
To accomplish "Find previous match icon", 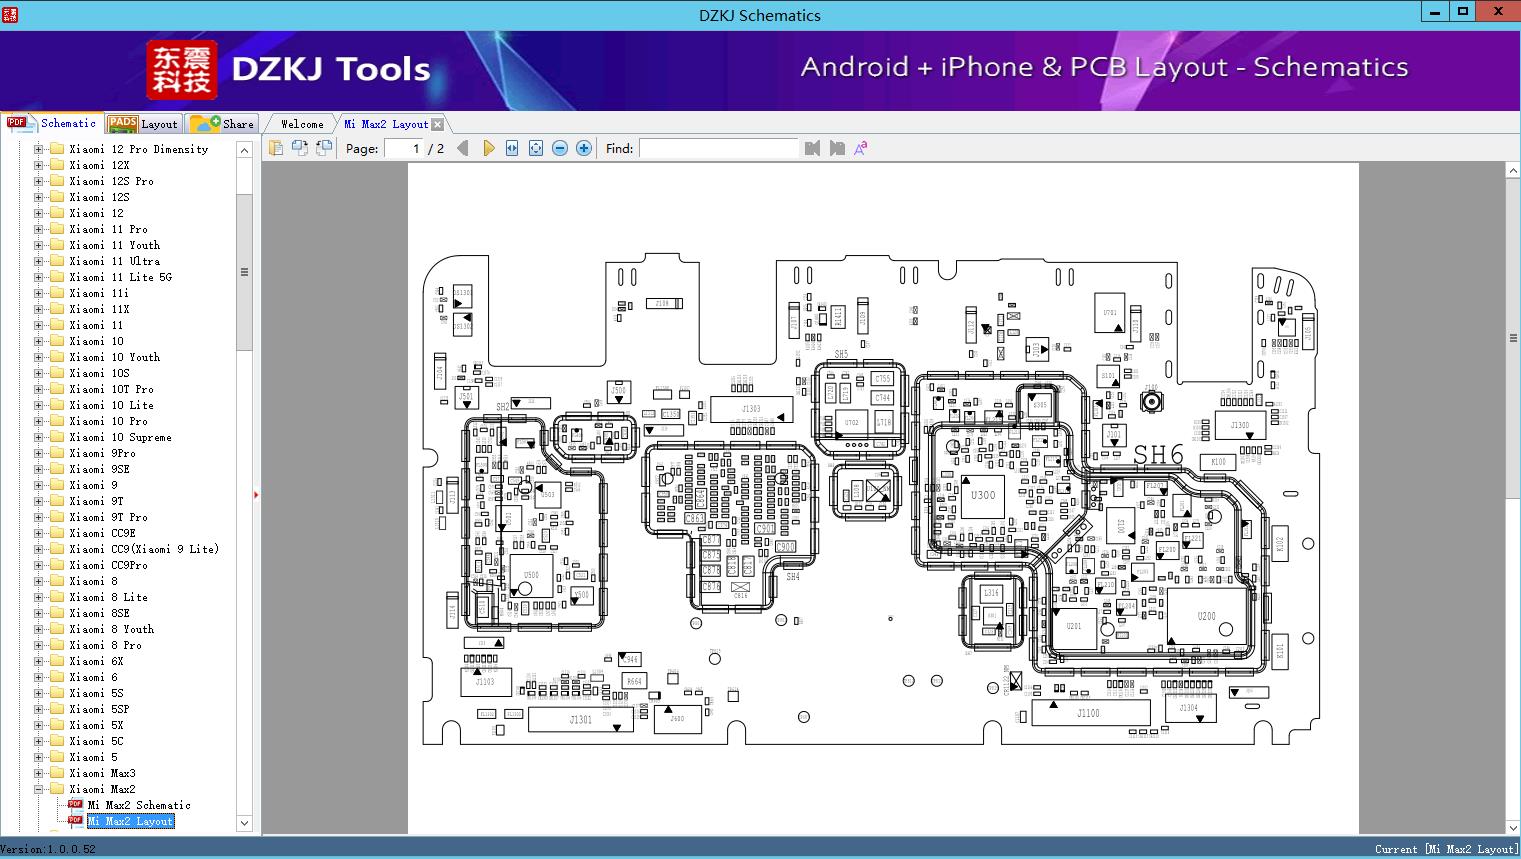I will [x=812, y=148].
